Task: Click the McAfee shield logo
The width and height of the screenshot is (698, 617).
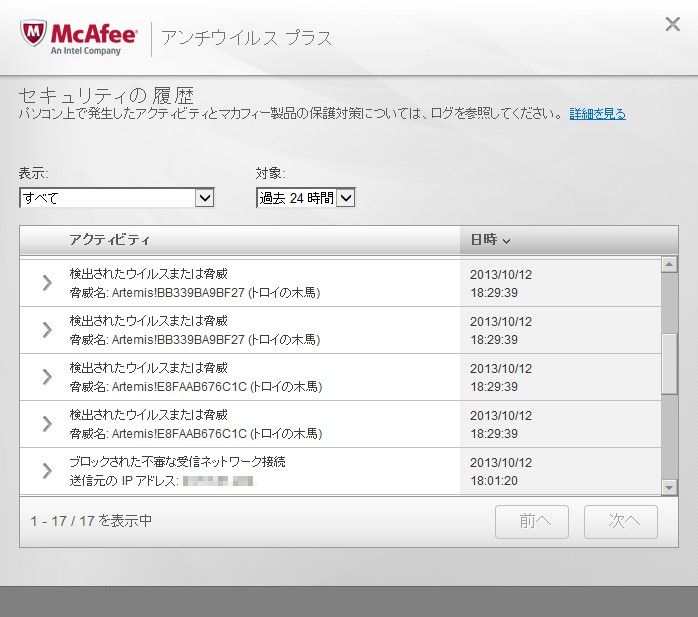Action: coord(33,33)
